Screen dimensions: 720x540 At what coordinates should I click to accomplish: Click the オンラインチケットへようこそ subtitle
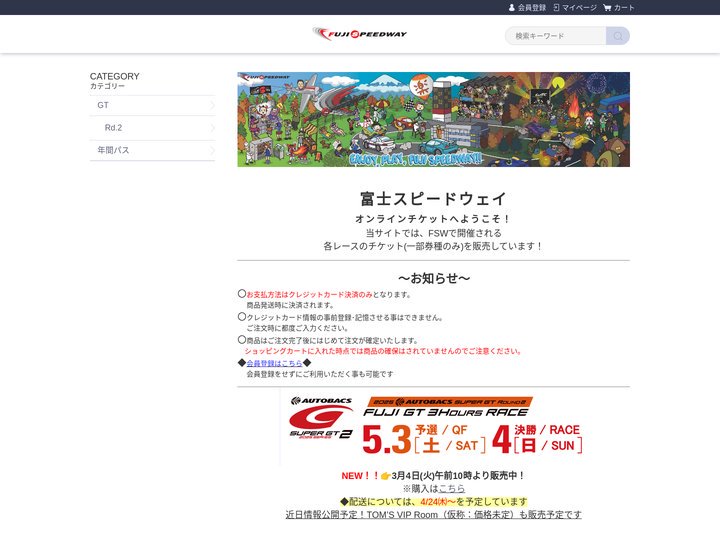tap(433, 219)
